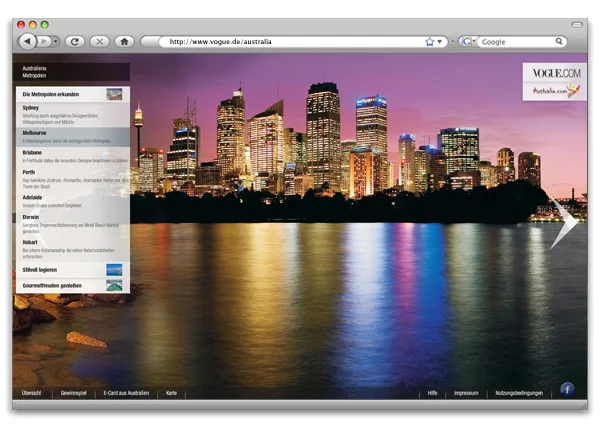The image size is (600, 430).
Task: Reload the page with the refresh icon
Action: (x=74, y=41)
